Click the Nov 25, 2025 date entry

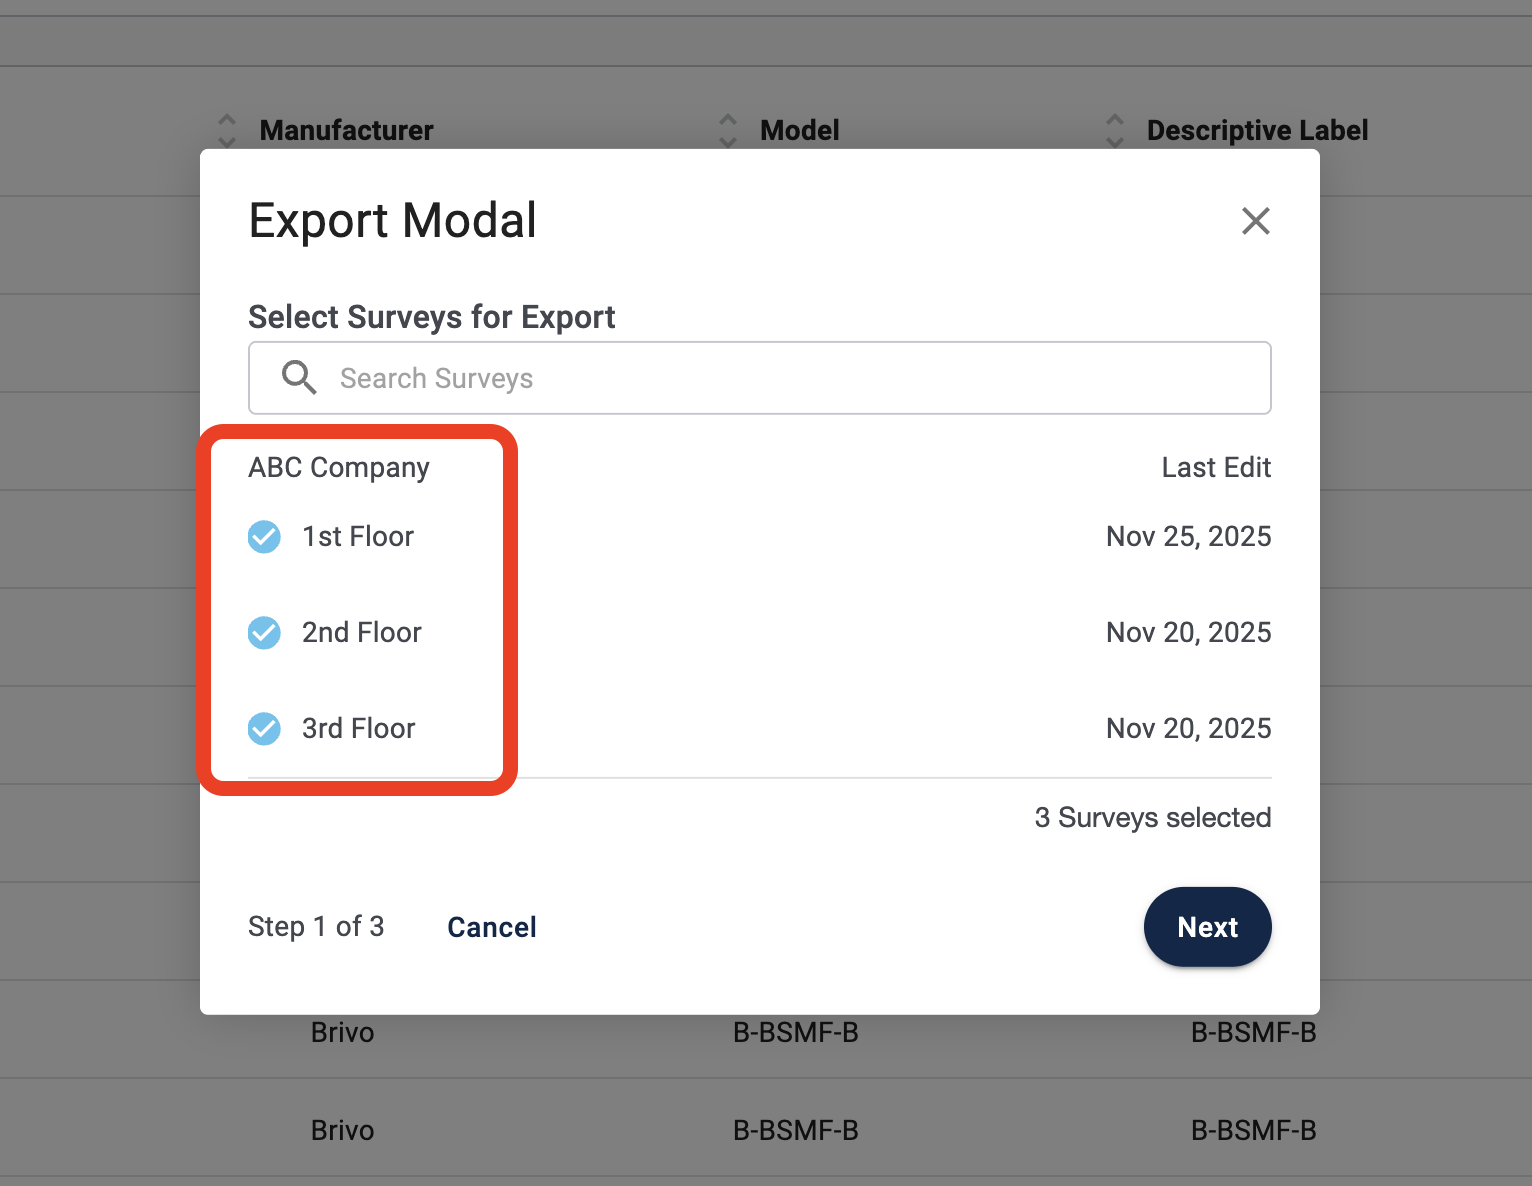(x=1188, y=537)
